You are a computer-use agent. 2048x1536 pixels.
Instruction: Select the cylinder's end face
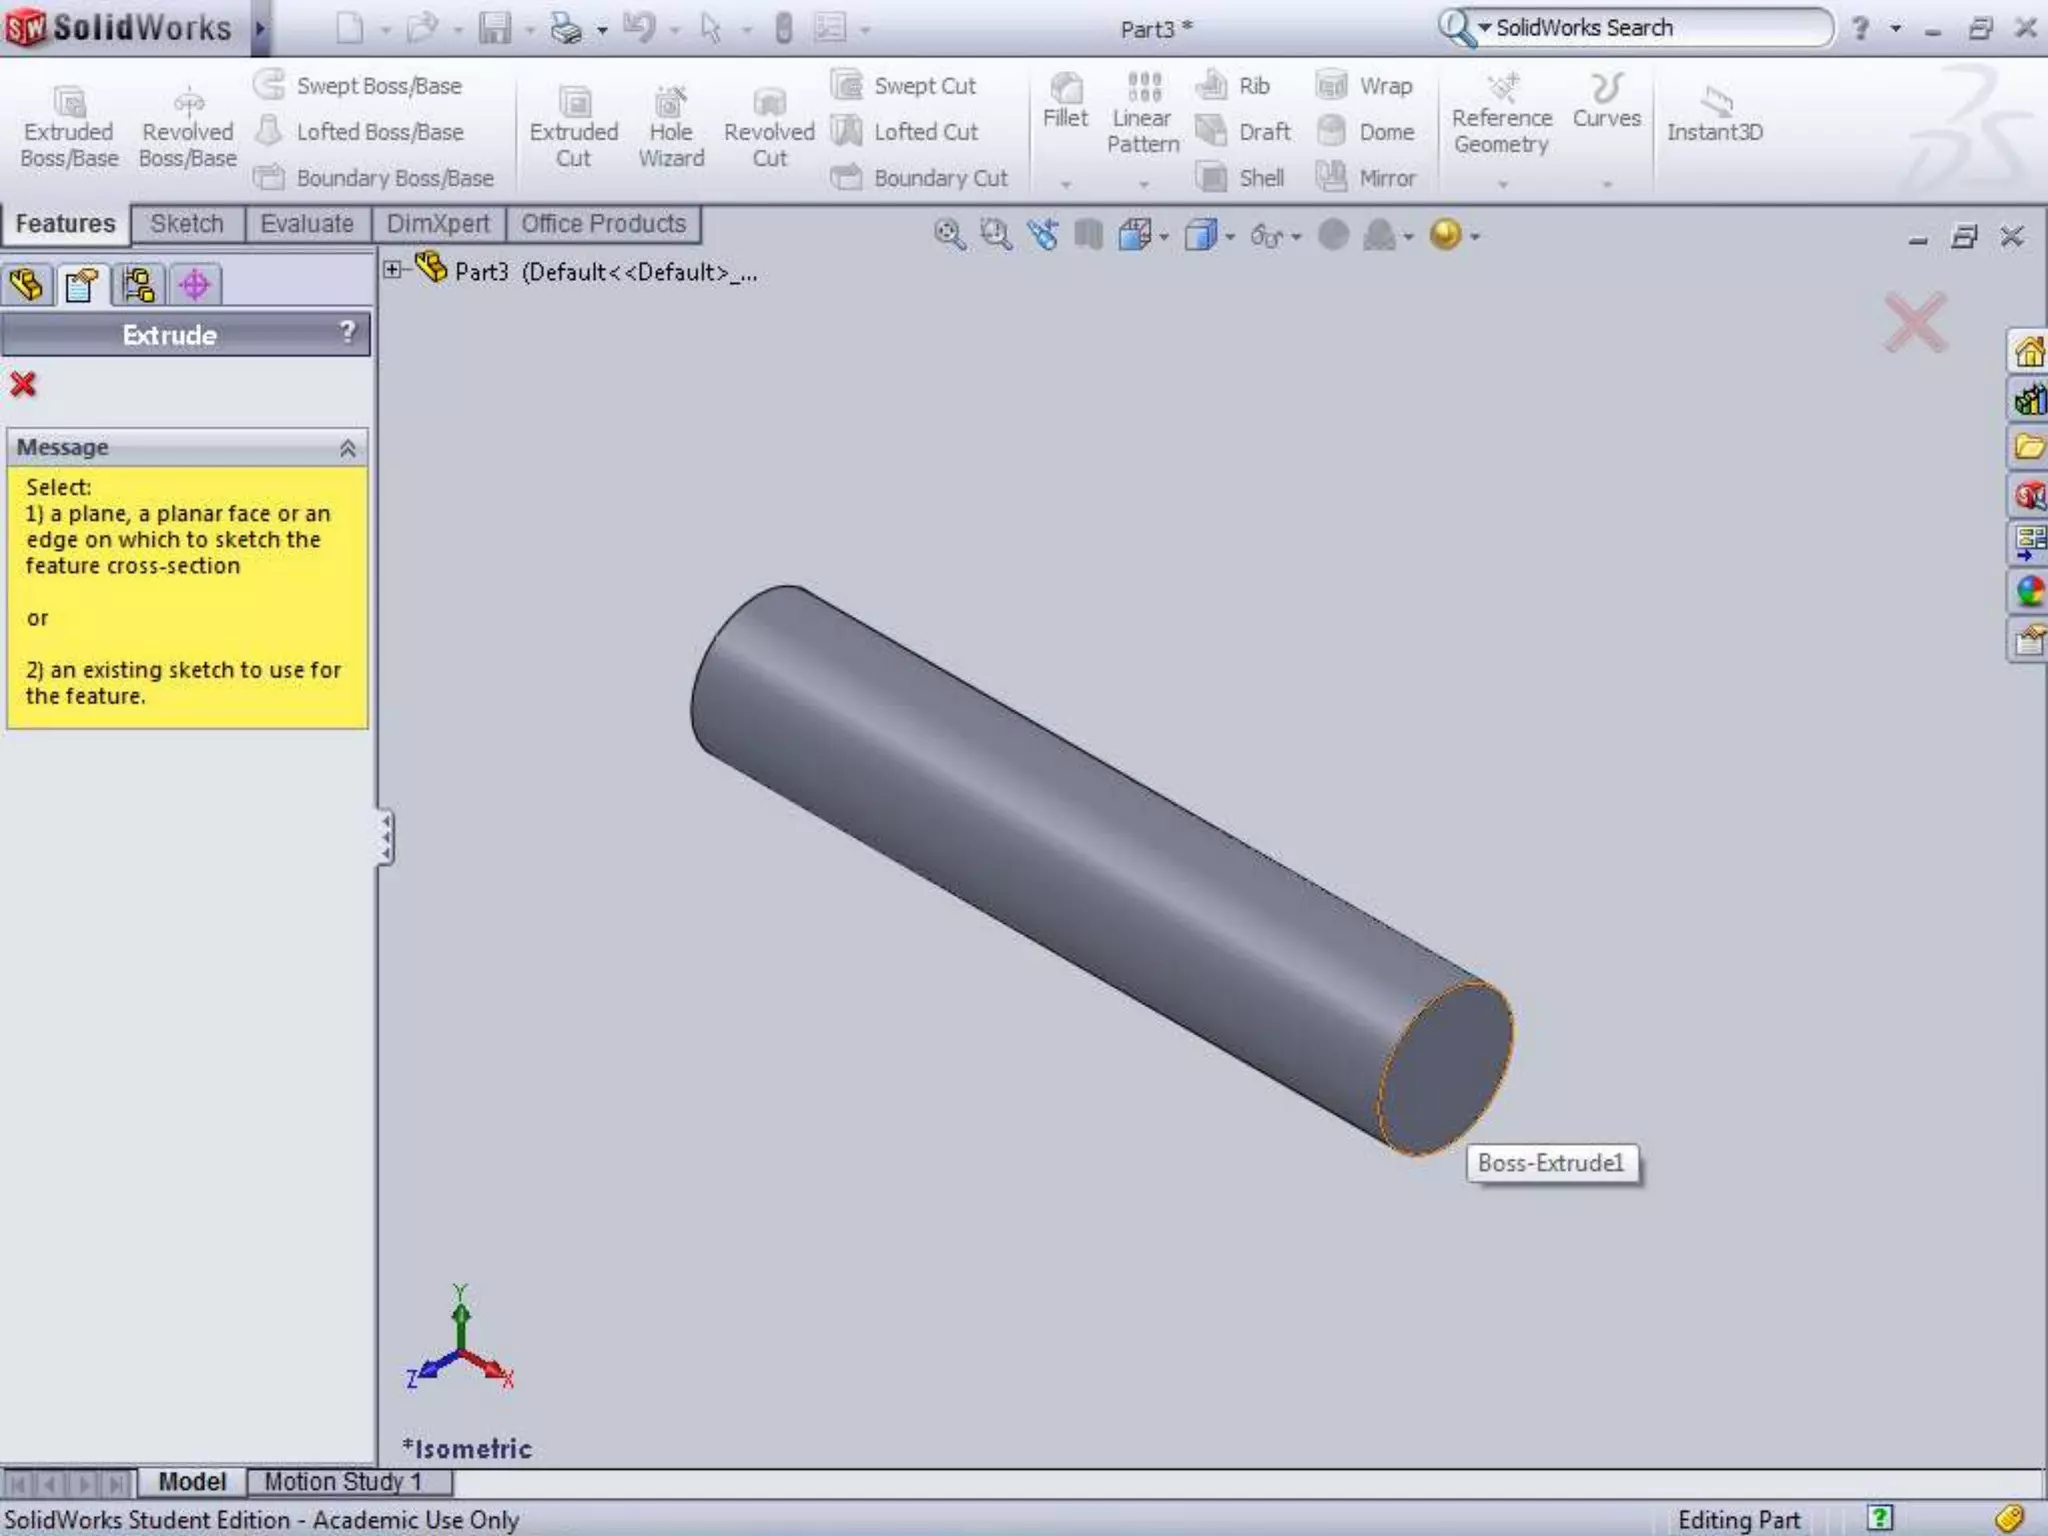coord(1445,1068)
